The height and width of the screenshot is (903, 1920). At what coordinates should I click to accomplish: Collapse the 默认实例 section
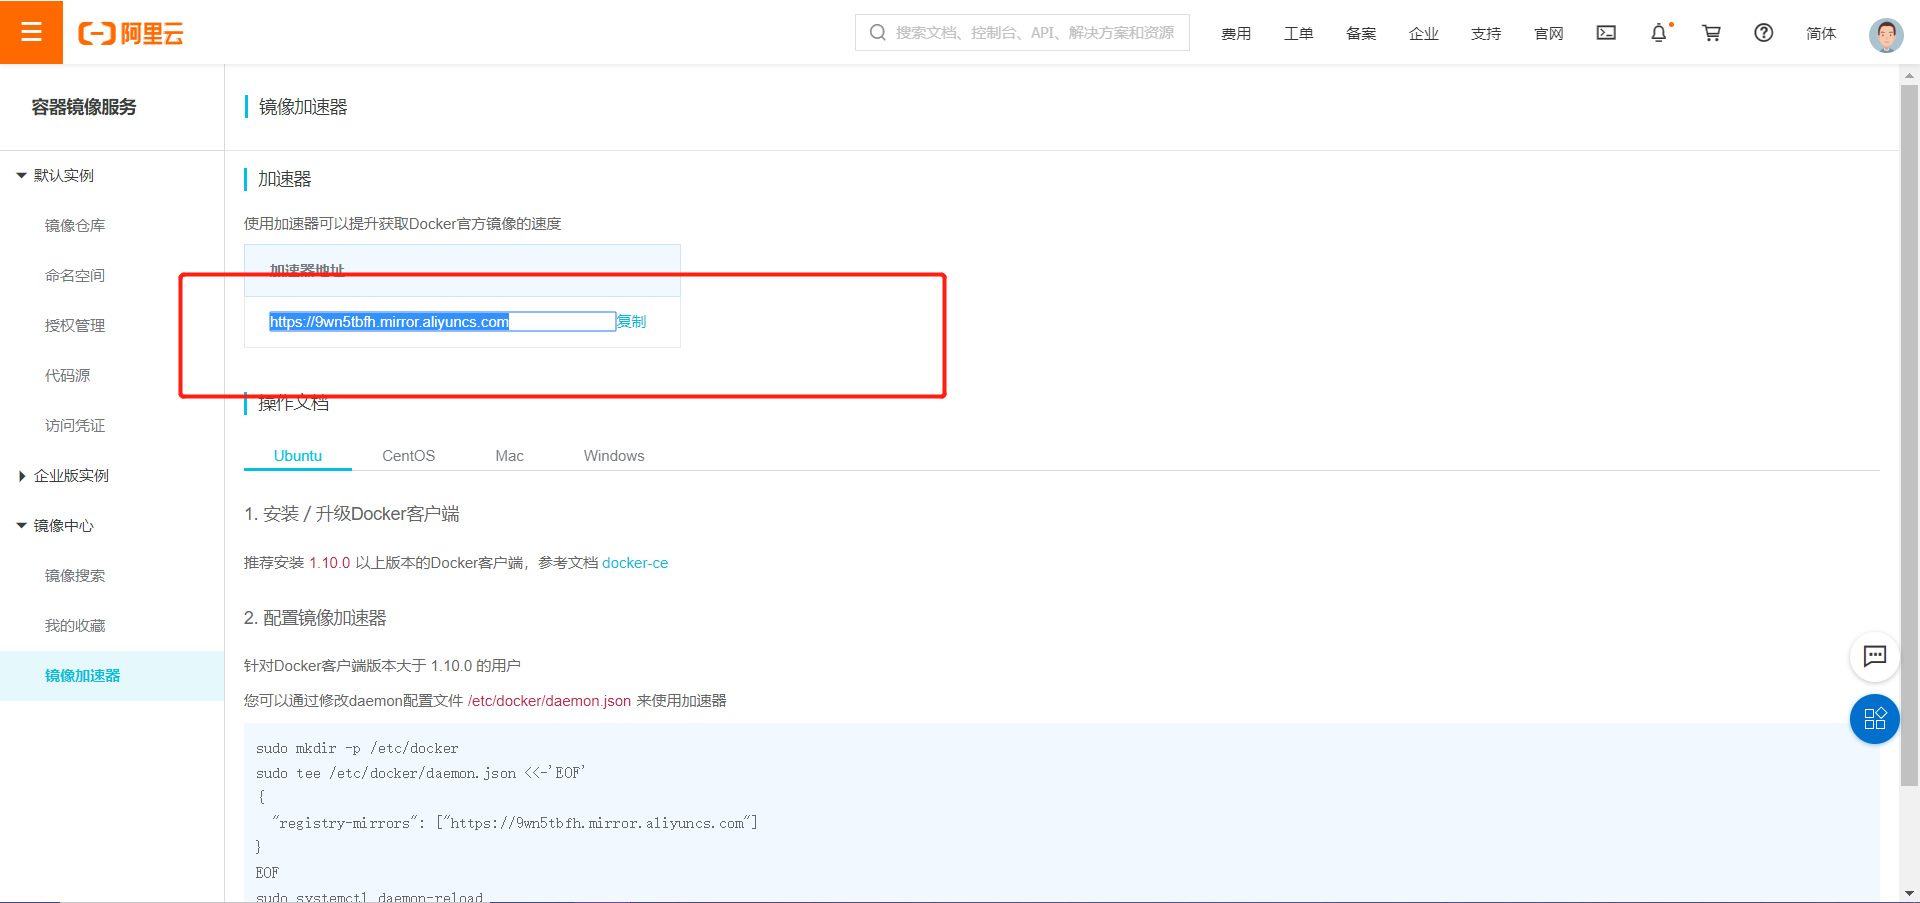tap(61, 175)
